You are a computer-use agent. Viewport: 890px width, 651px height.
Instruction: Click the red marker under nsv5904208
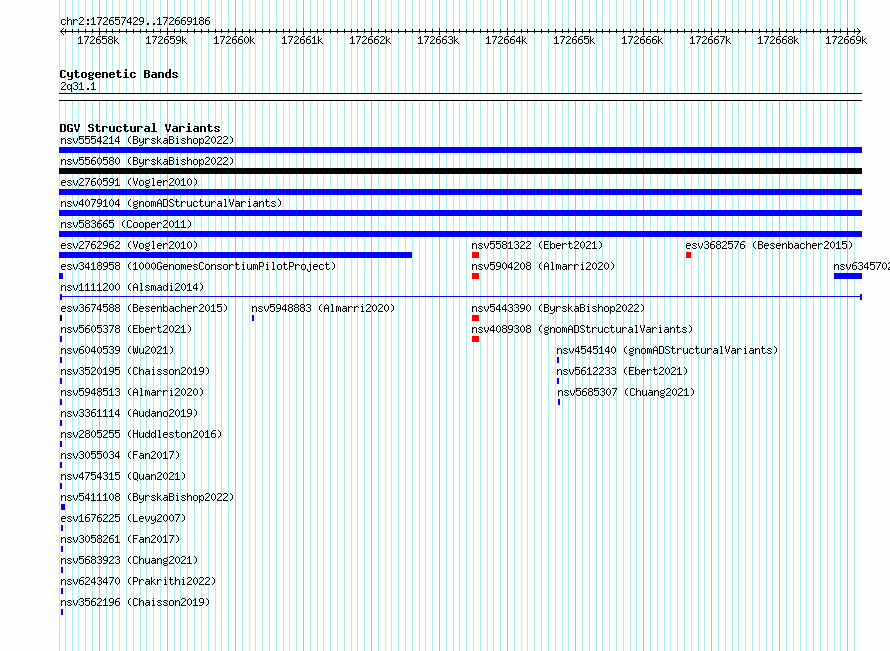476,276
